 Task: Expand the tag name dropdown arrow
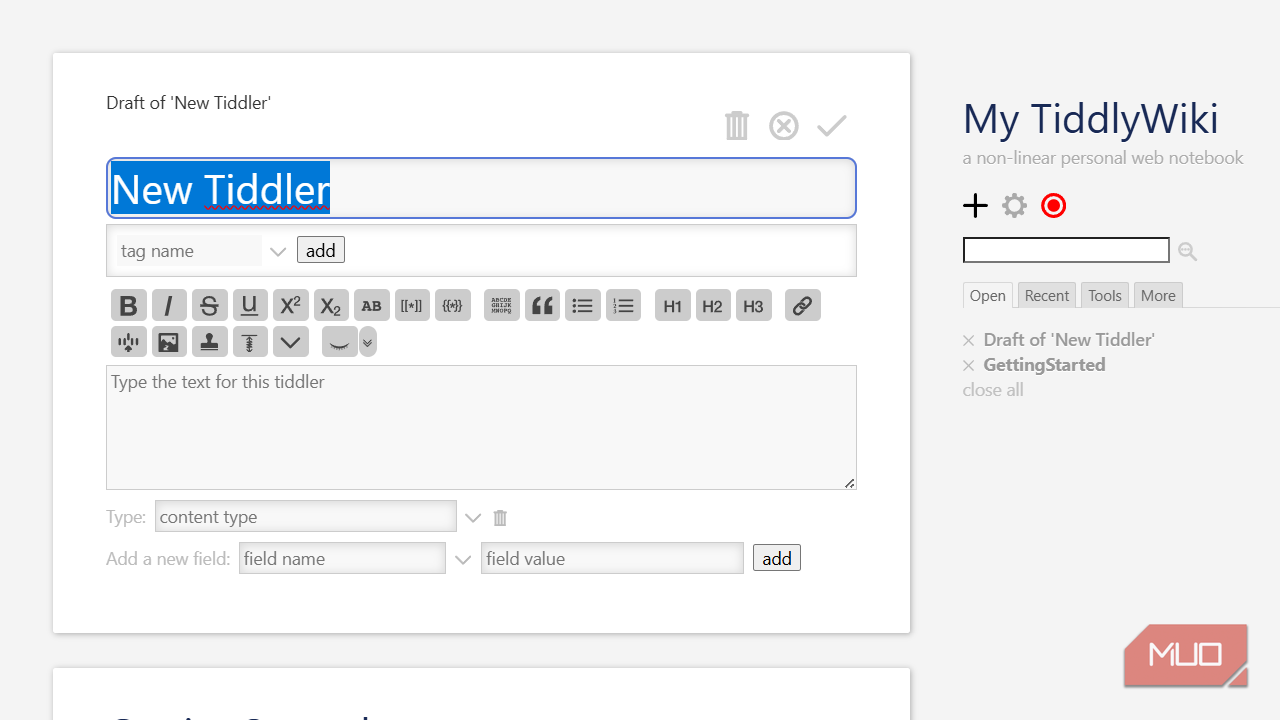coord(278,251)
